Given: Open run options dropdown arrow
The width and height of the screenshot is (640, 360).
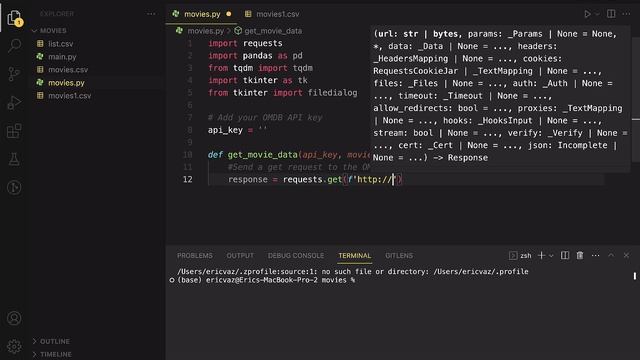Looking at the screenshot, I should (597, 14).
